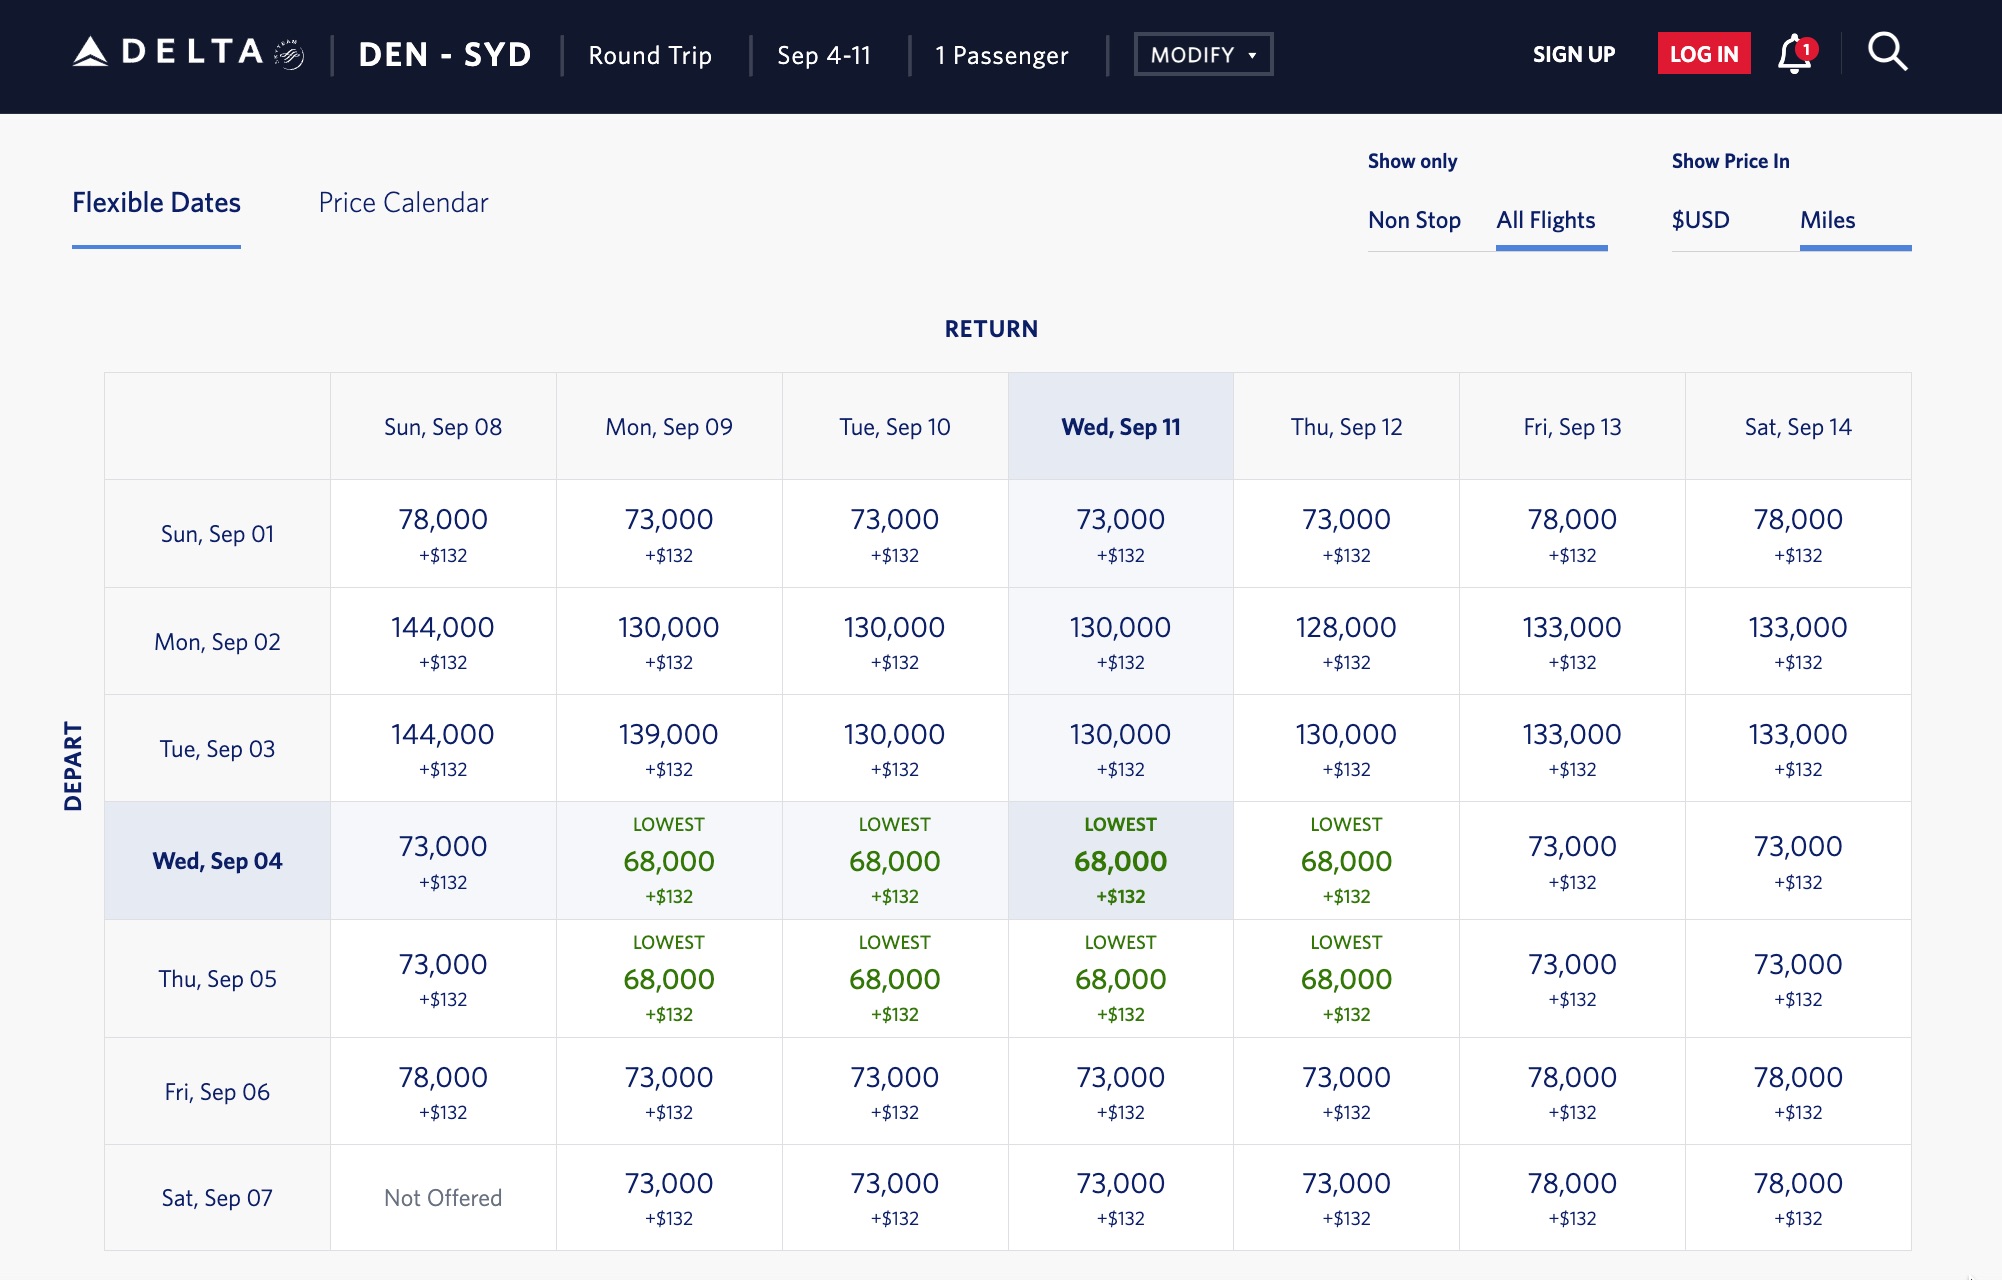Screen dimensions: 2002x1280
Task: Click the SIGN UP link
Action: point(1573,54)
